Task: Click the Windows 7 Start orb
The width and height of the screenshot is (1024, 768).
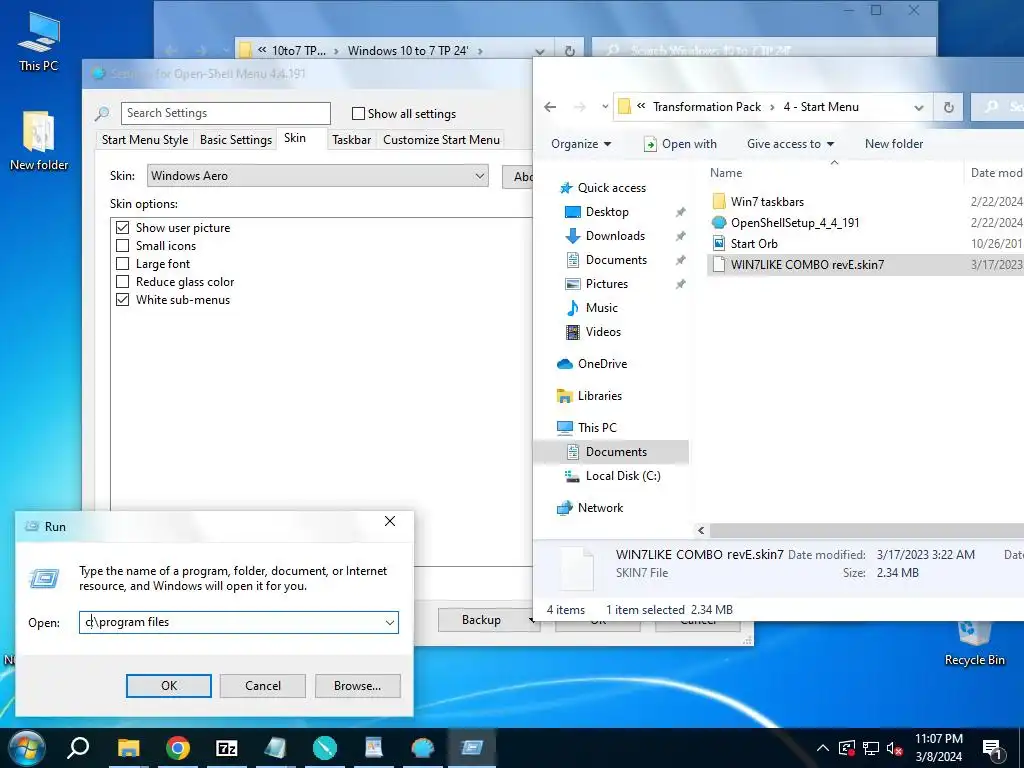Action: click(x=26, y=748)
